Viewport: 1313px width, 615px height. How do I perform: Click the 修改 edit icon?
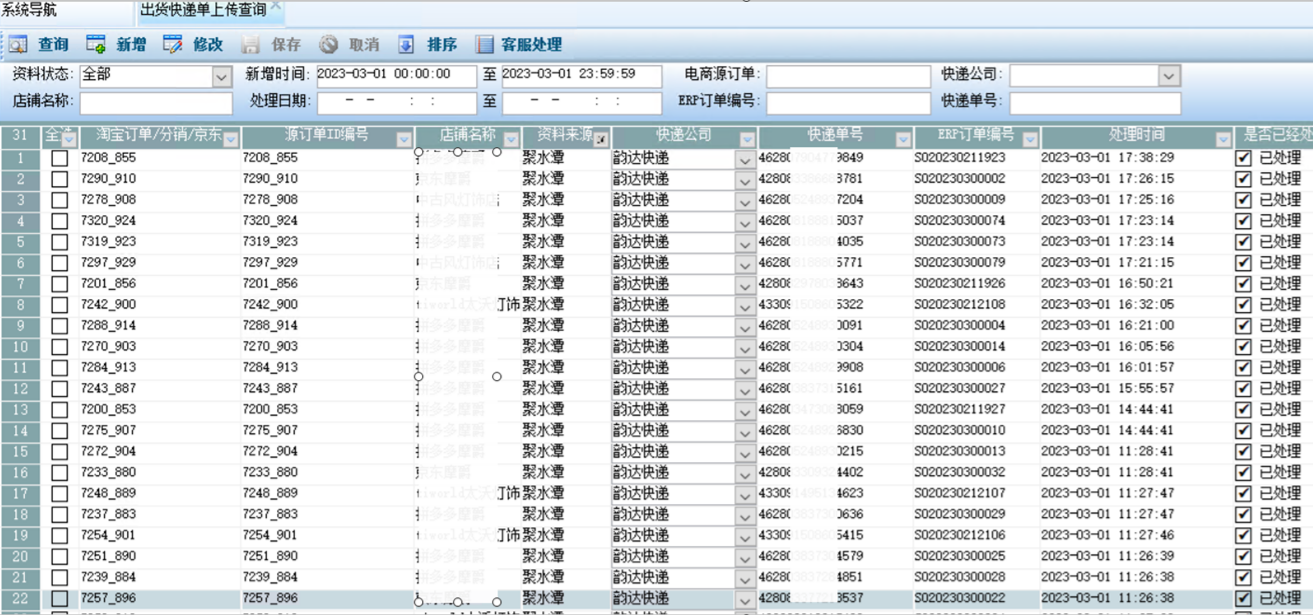click(173, 45)
